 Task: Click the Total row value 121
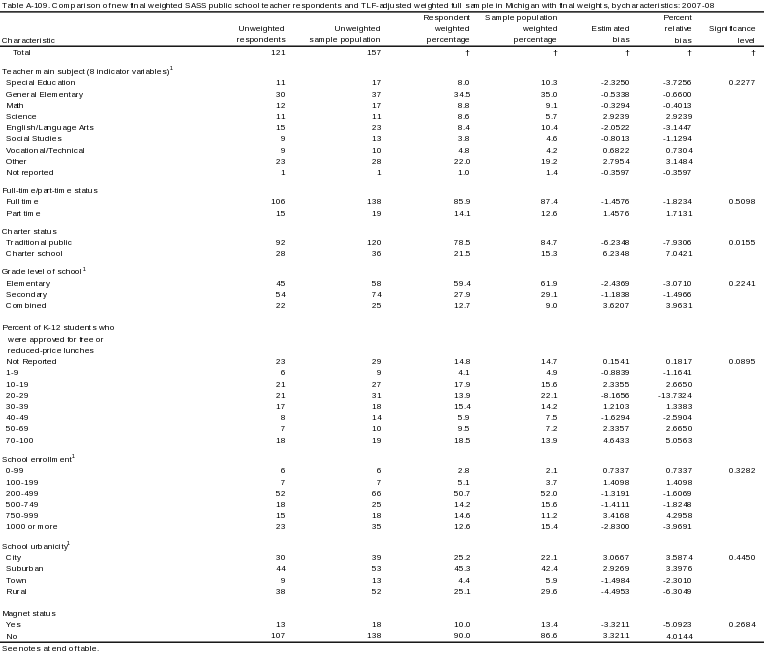[x=278, y=53]
